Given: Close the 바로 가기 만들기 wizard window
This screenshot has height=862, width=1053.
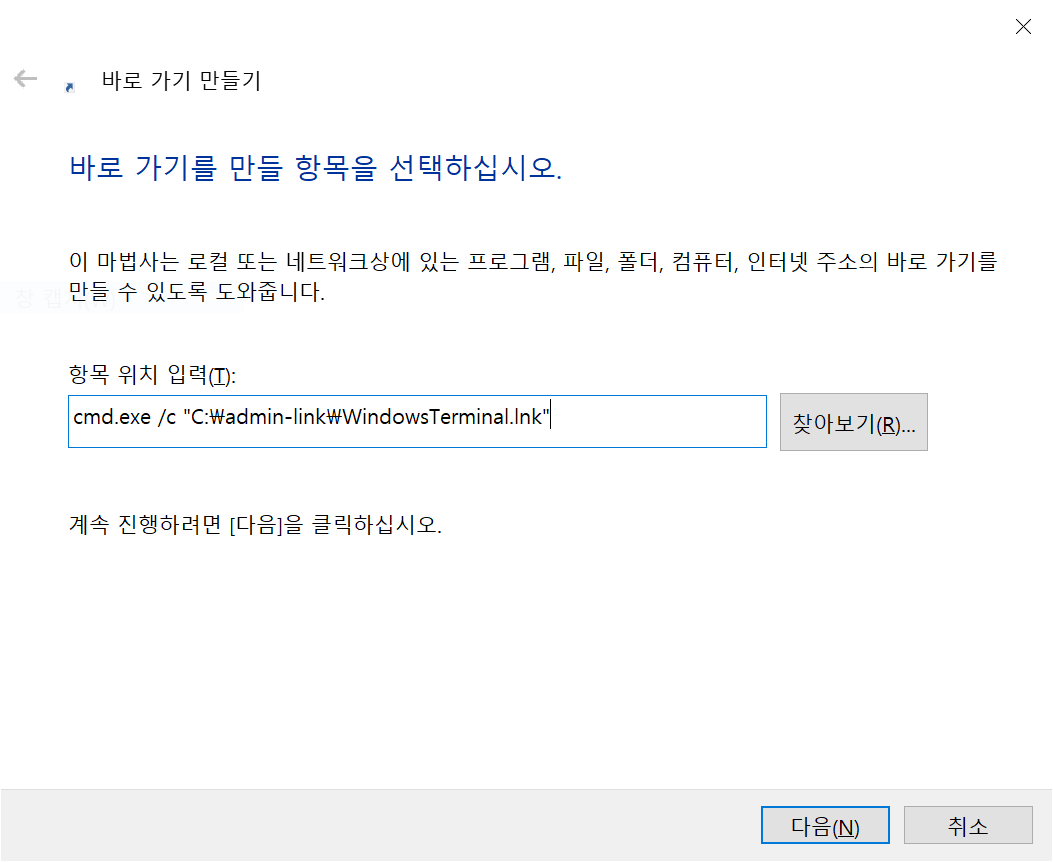Looking at the screenshot, I should click(1022, 27).
